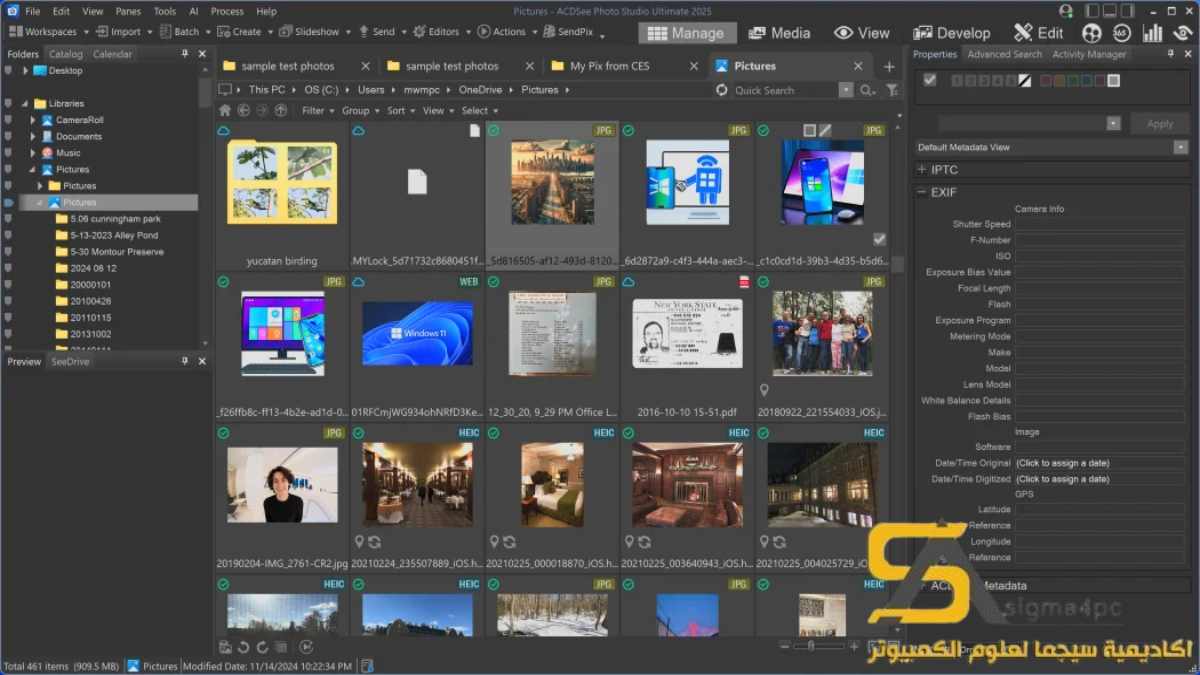The image size is (1200, 675).
Task: Open the File menu
Action: pyautogui.click(x=33, y=11)
